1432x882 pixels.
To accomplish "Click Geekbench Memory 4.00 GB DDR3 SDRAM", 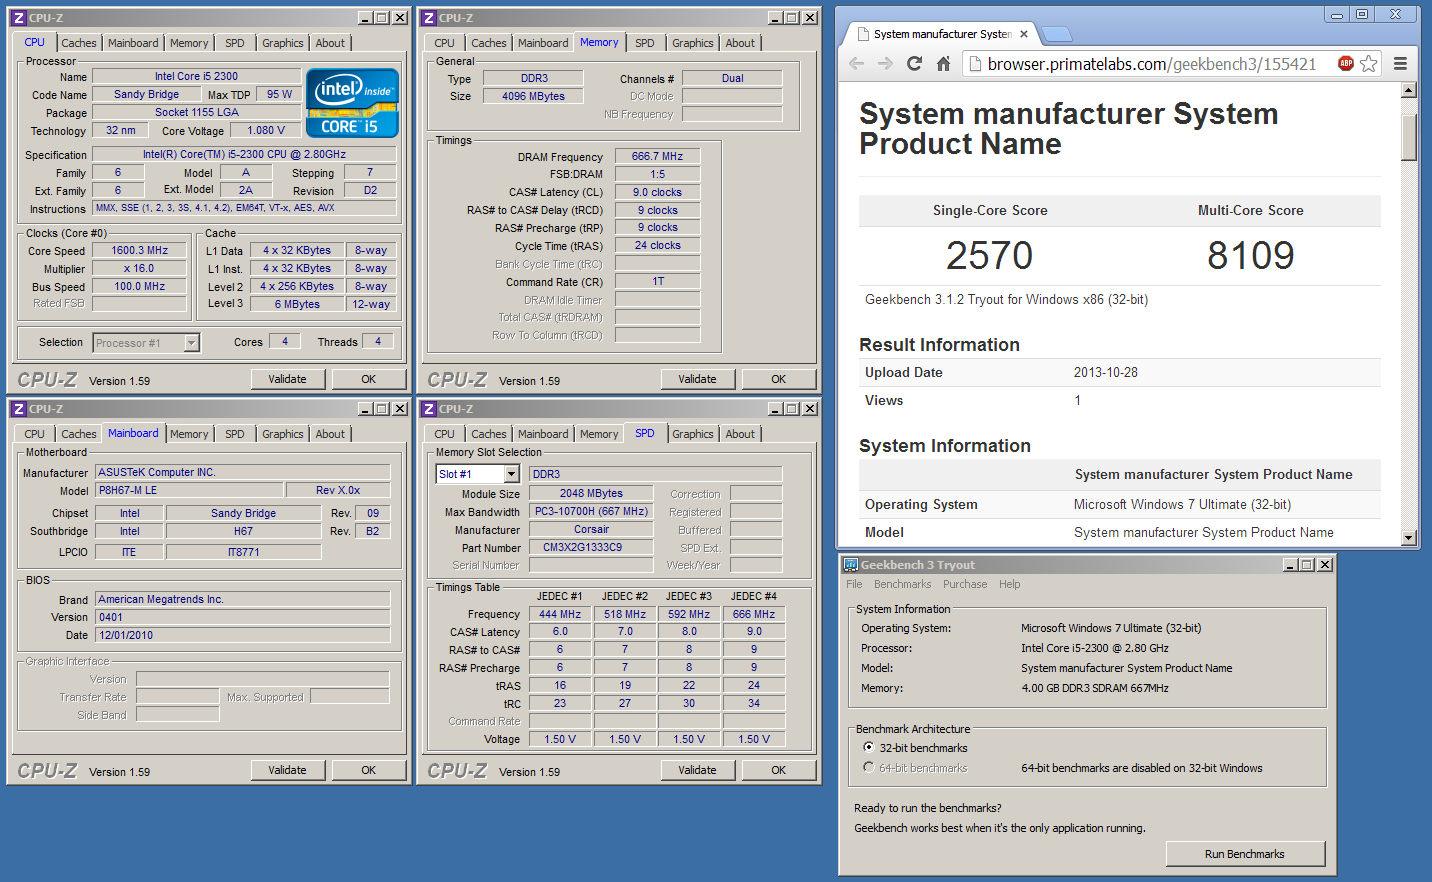I will [1095, 688].
